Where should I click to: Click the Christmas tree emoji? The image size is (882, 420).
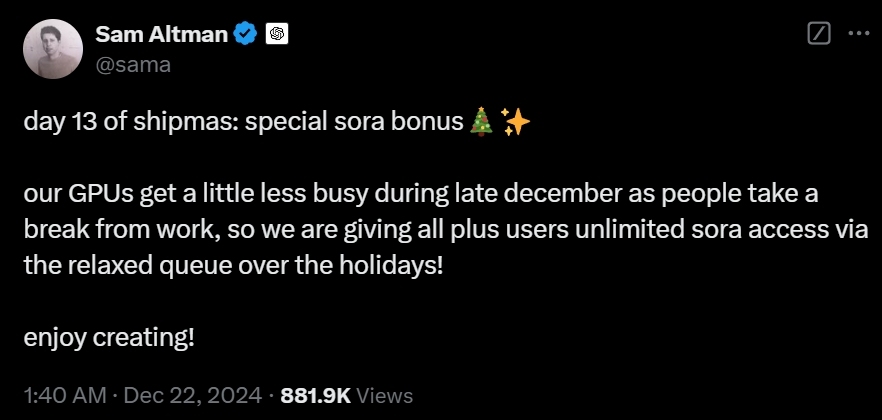[482, 122]
